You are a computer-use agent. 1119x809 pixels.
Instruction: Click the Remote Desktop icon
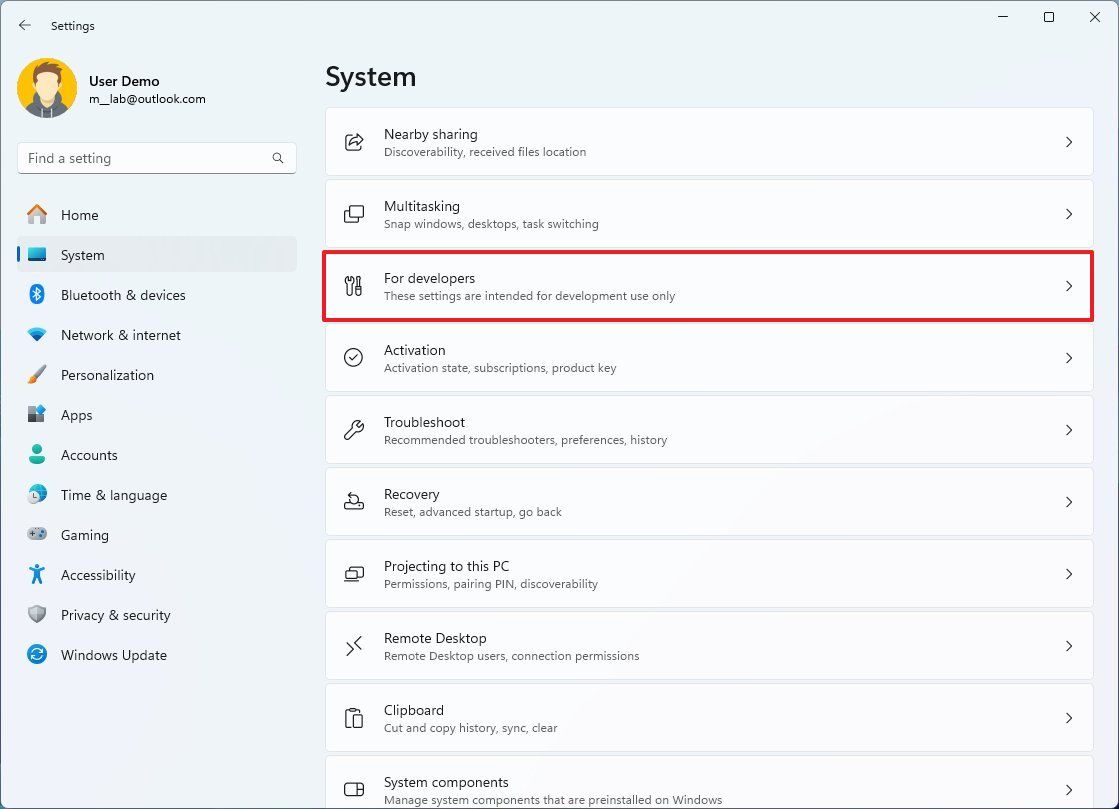pyautogui.click(x=354, y=646)
